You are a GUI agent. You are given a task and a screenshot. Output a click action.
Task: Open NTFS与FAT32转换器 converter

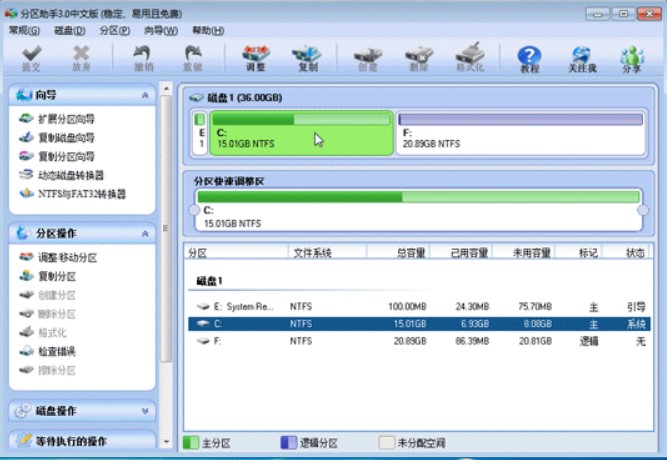[72, 194]
